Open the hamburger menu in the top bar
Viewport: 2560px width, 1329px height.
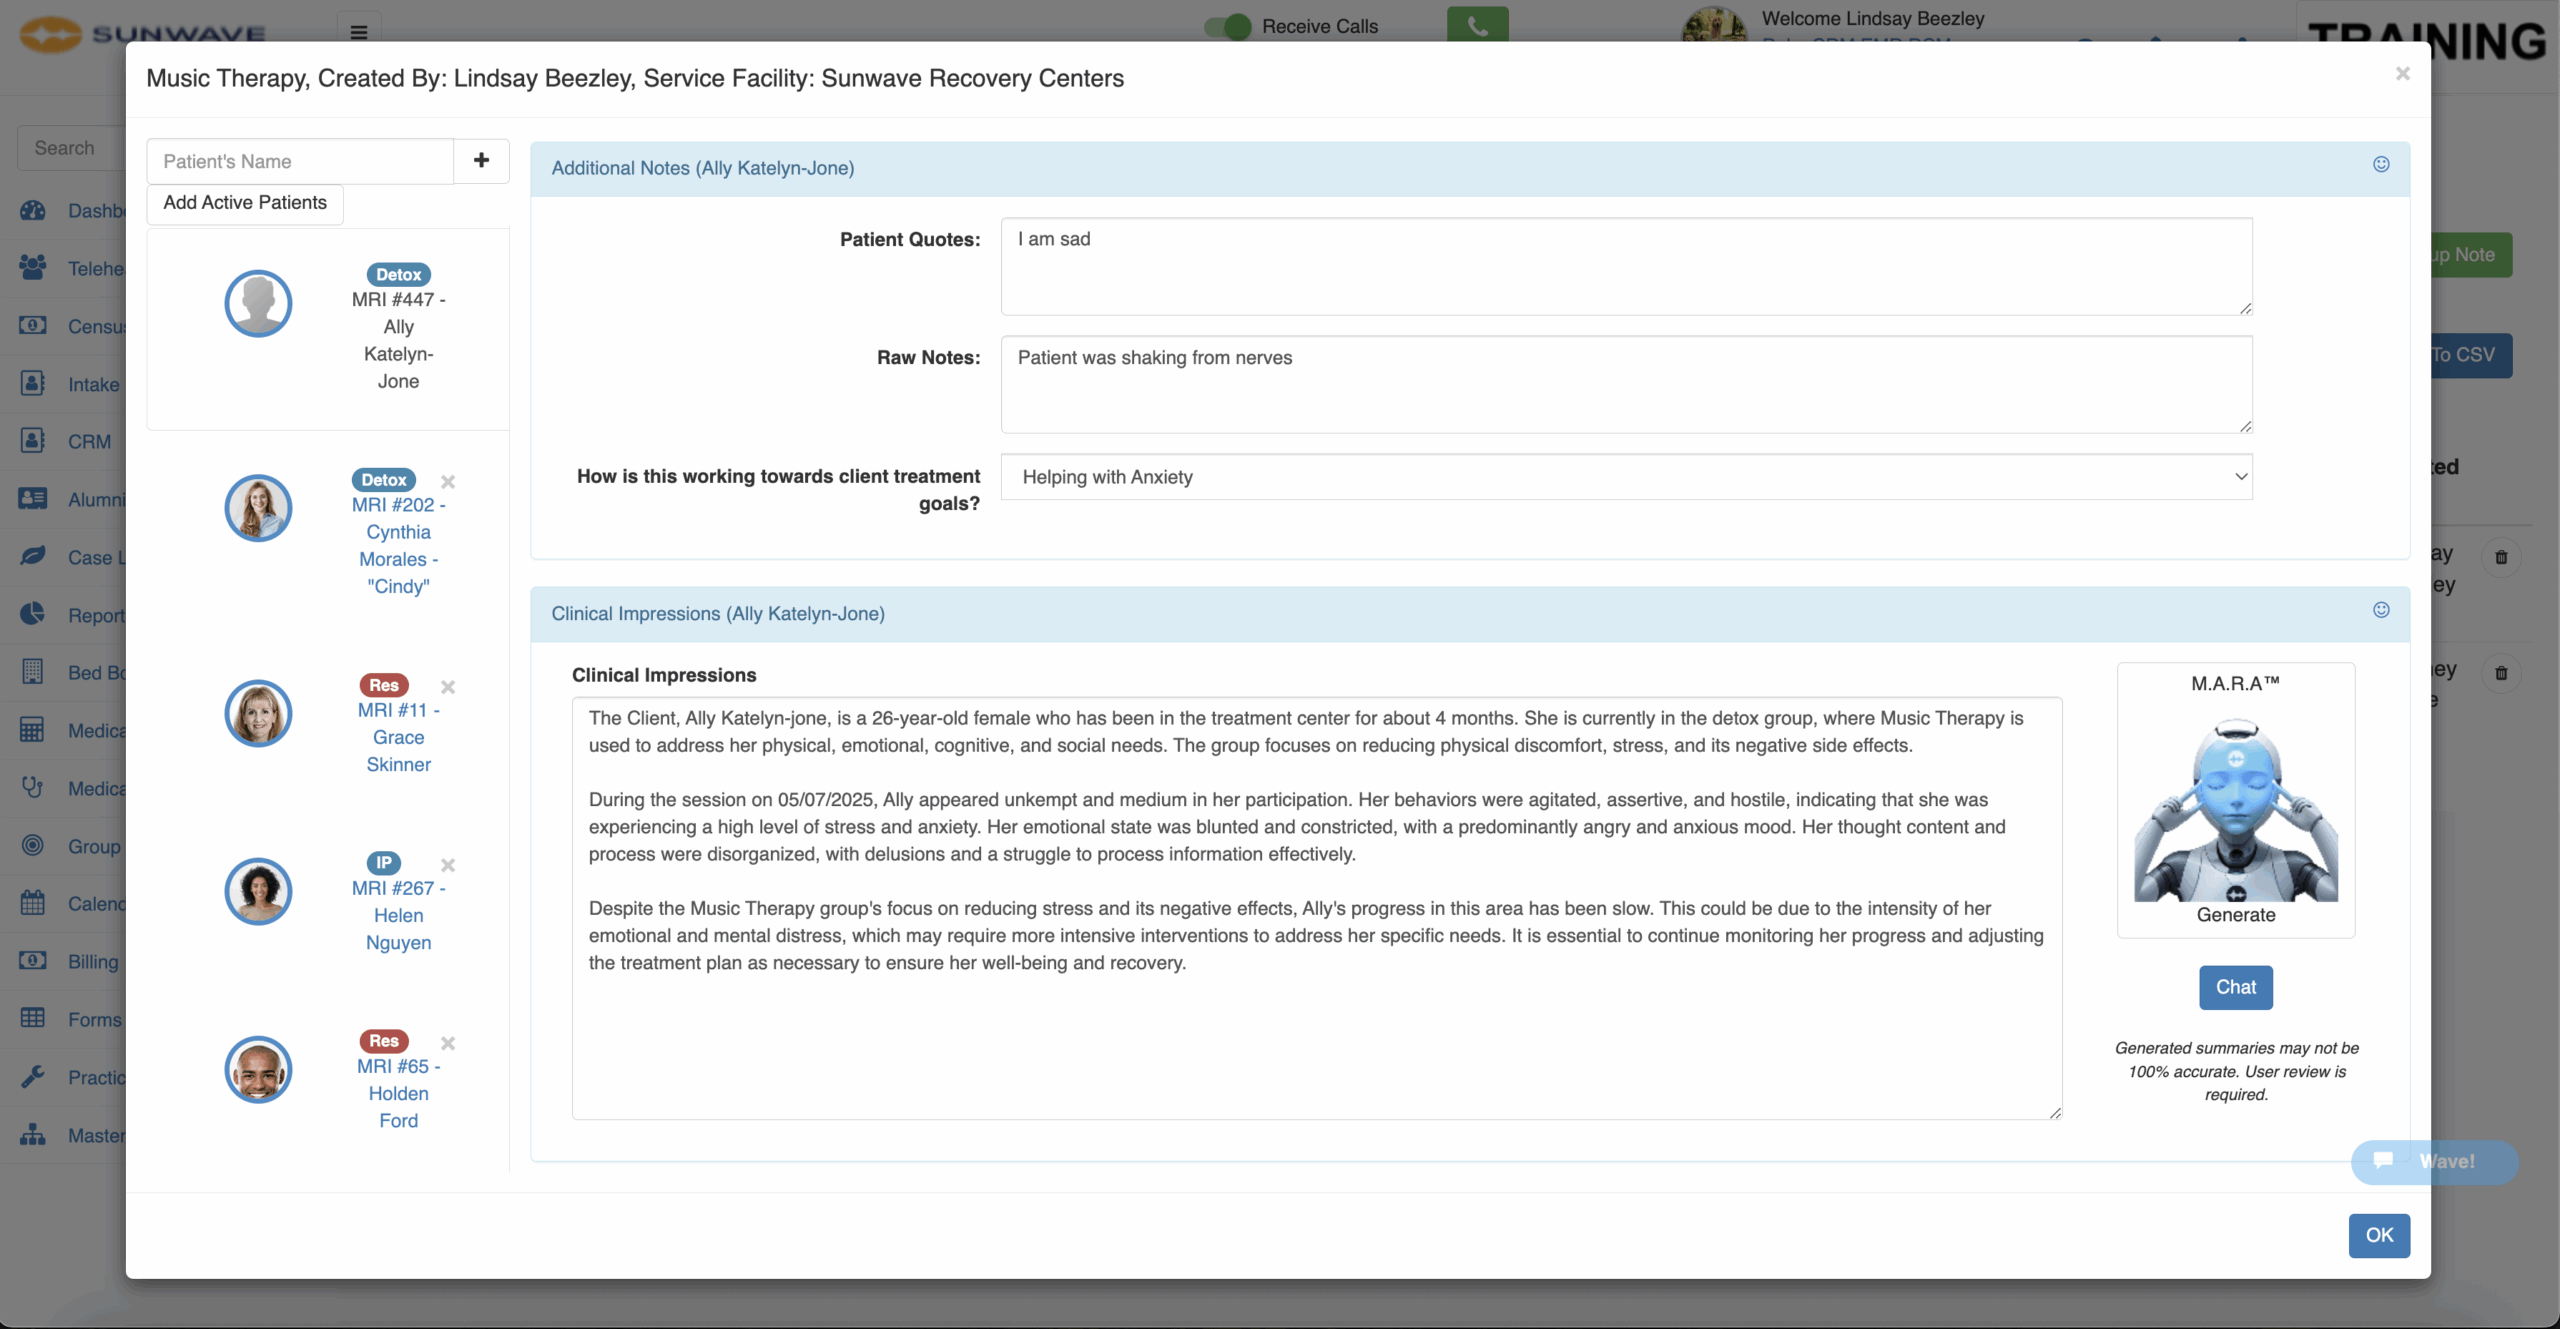click(359, 32)
